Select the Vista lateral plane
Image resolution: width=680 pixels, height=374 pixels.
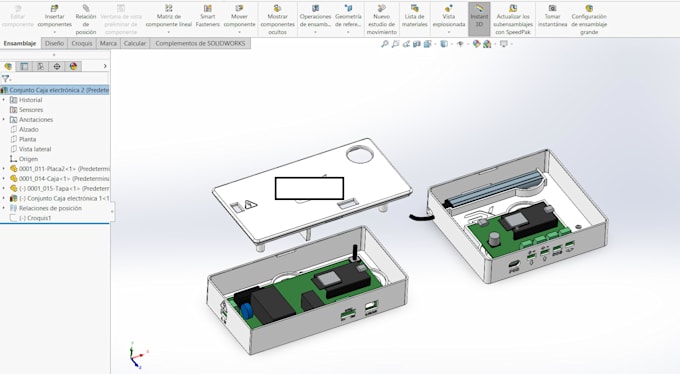click(35, 149)
